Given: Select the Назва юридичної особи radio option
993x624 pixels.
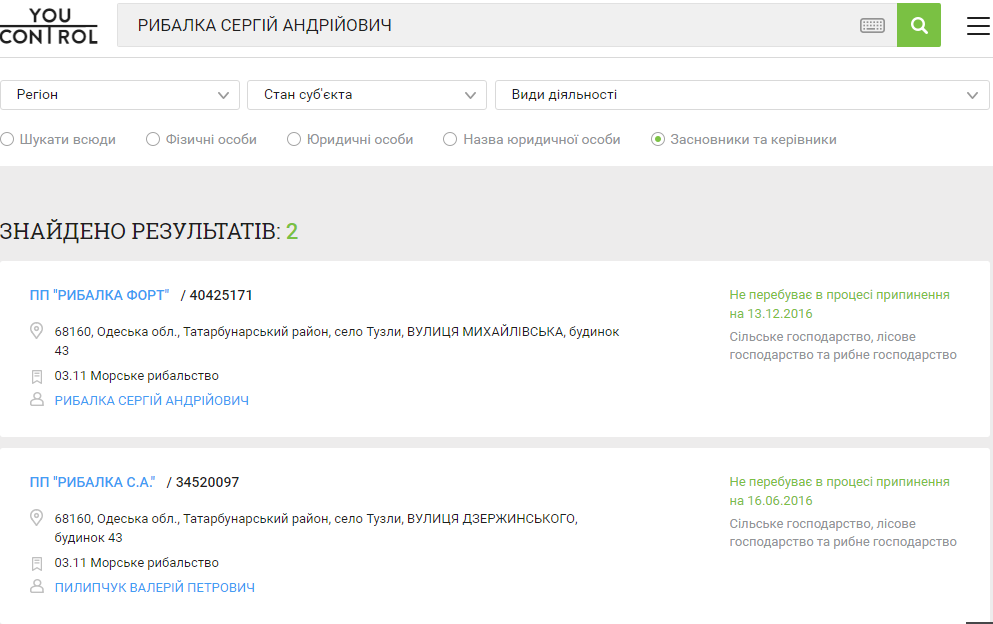Looking at the screenshot, I should pyautogui.click(x=450, y=140).
